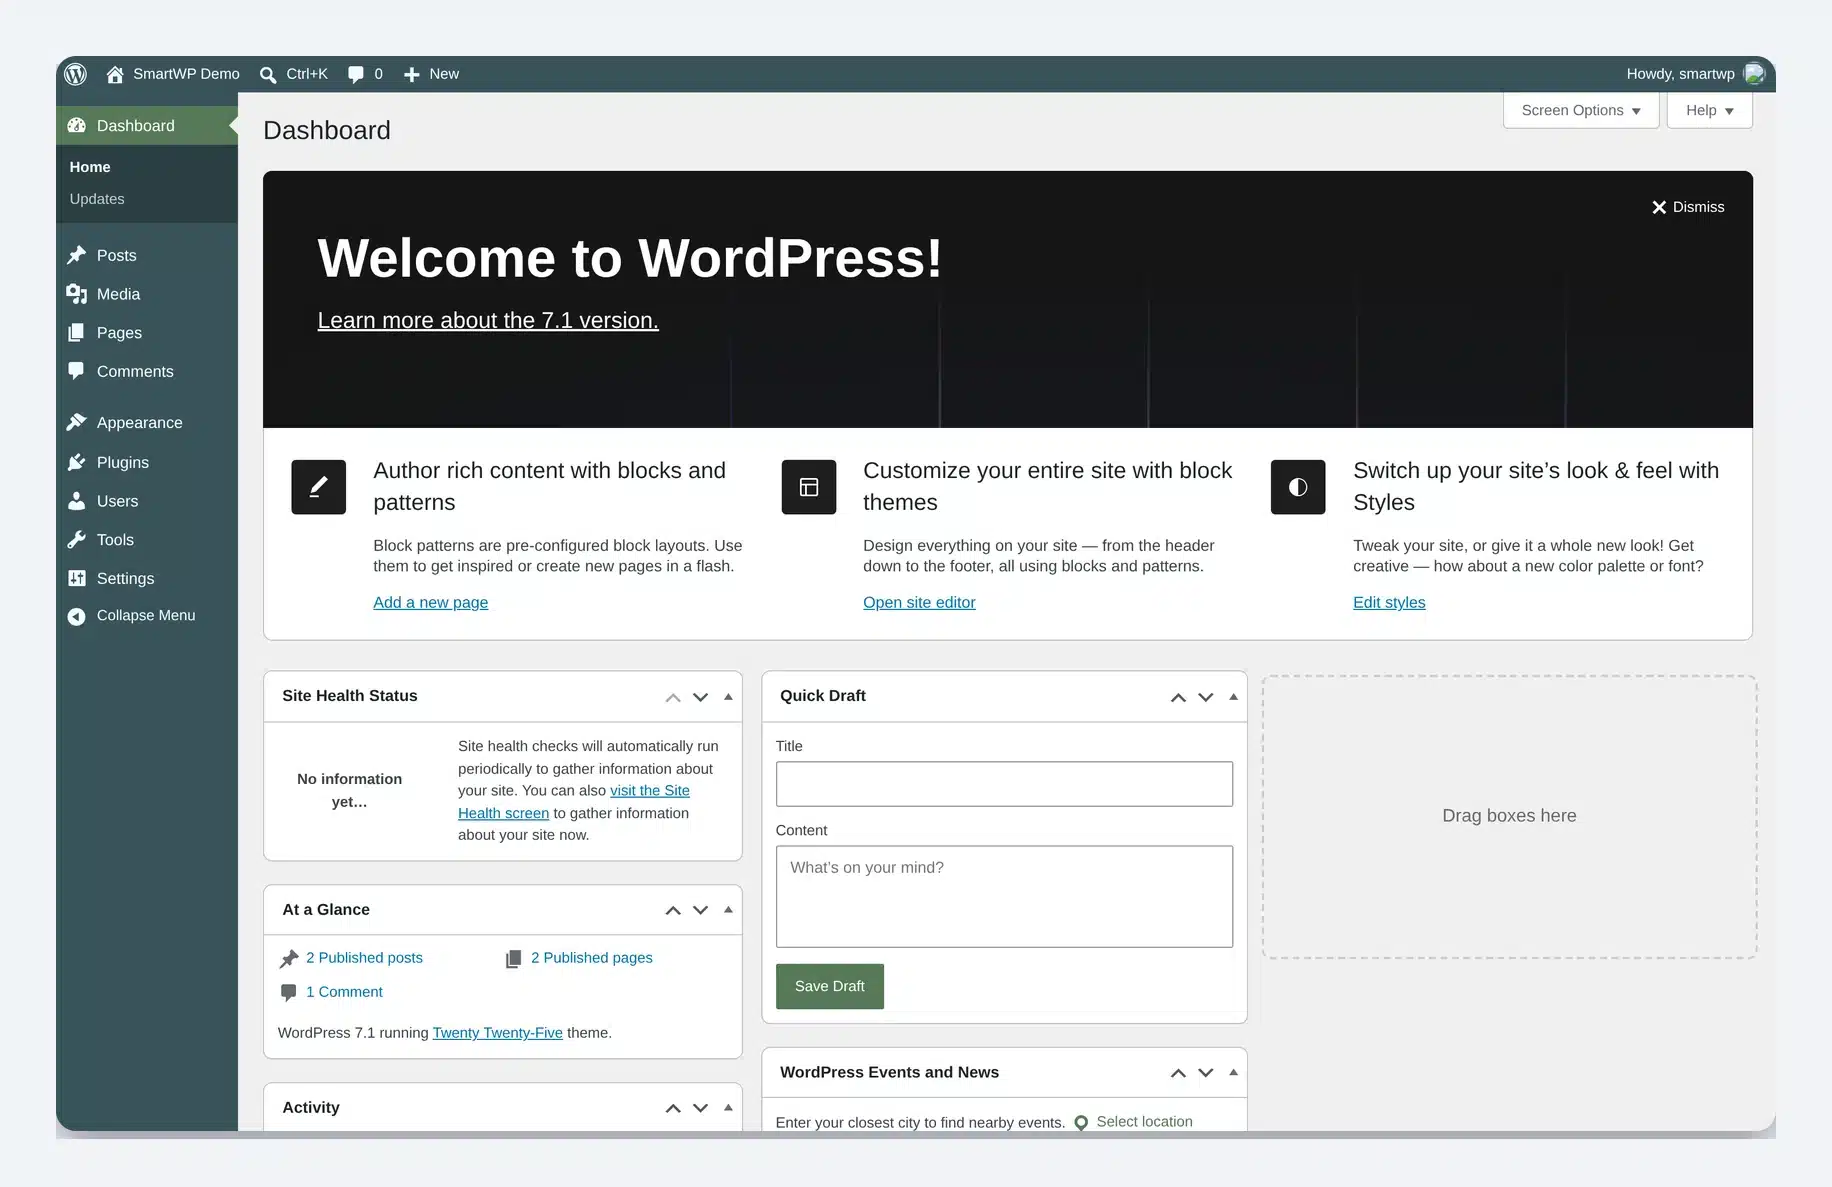This screenshot has width=1832, height=1187.
Task: Click the visit the Site Health screen link
Action: 574,802
